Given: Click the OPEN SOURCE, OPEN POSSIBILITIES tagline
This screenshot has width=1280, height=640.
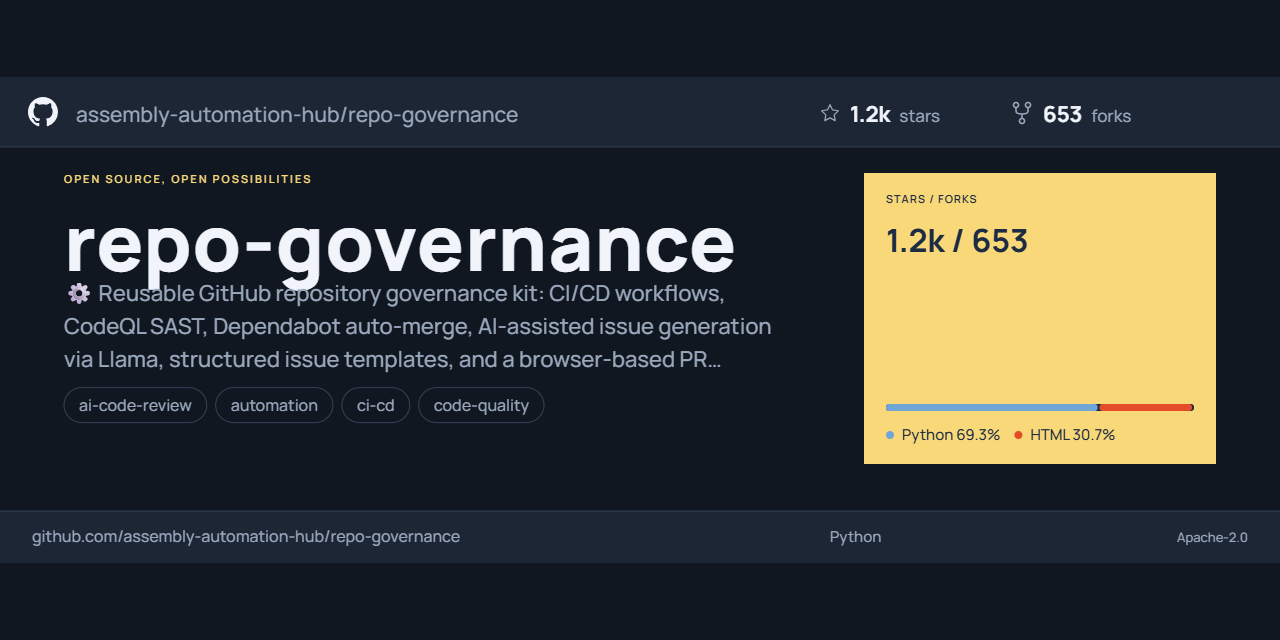Looking at the screenshot, I should click(188, 179).
